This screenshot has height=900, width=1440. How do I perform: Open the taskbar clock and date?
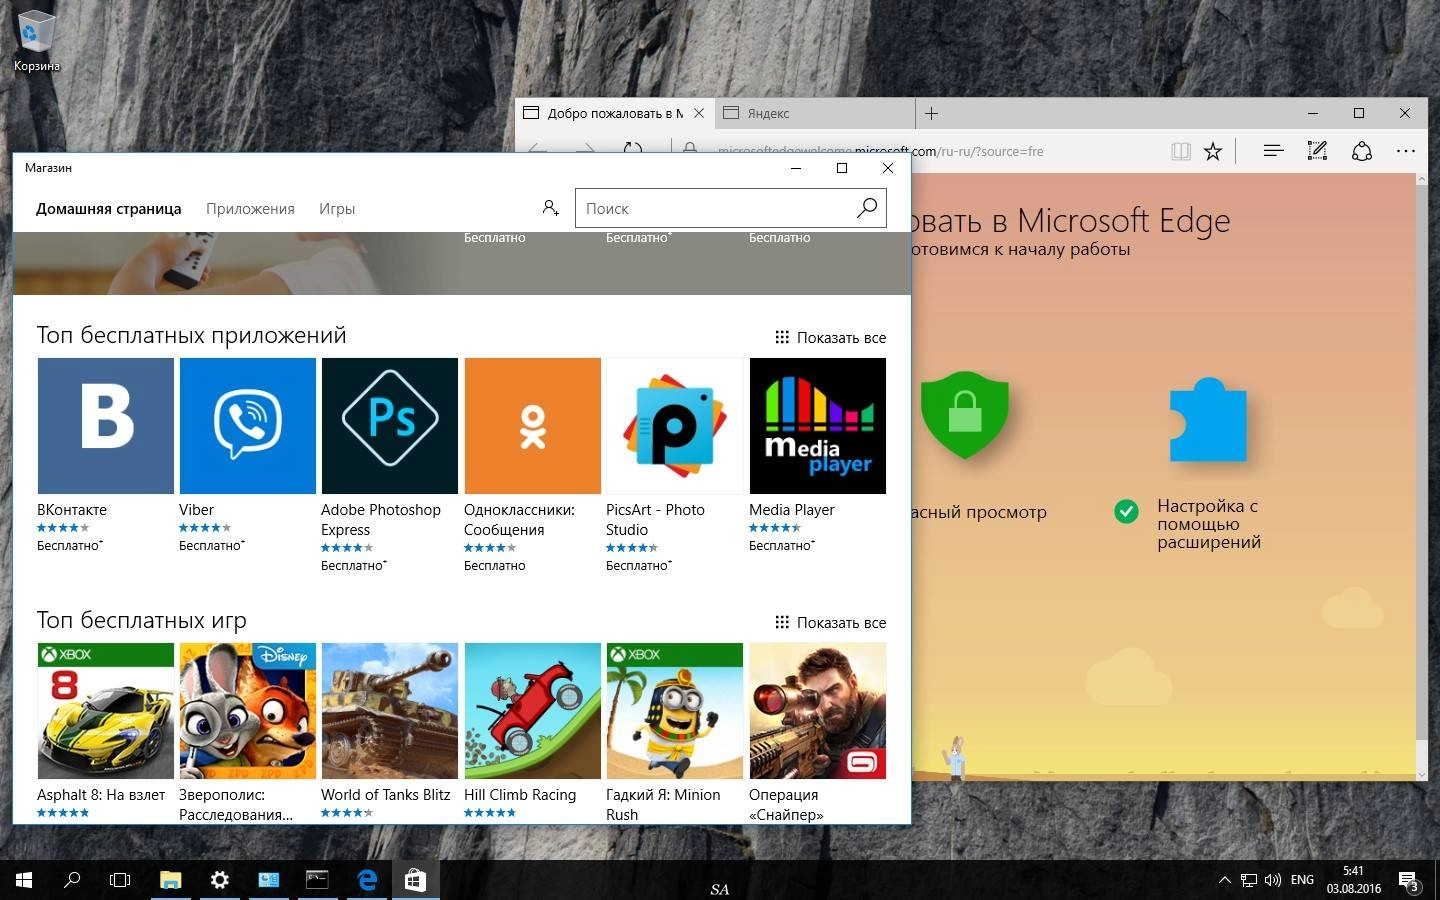point(1354,880)
